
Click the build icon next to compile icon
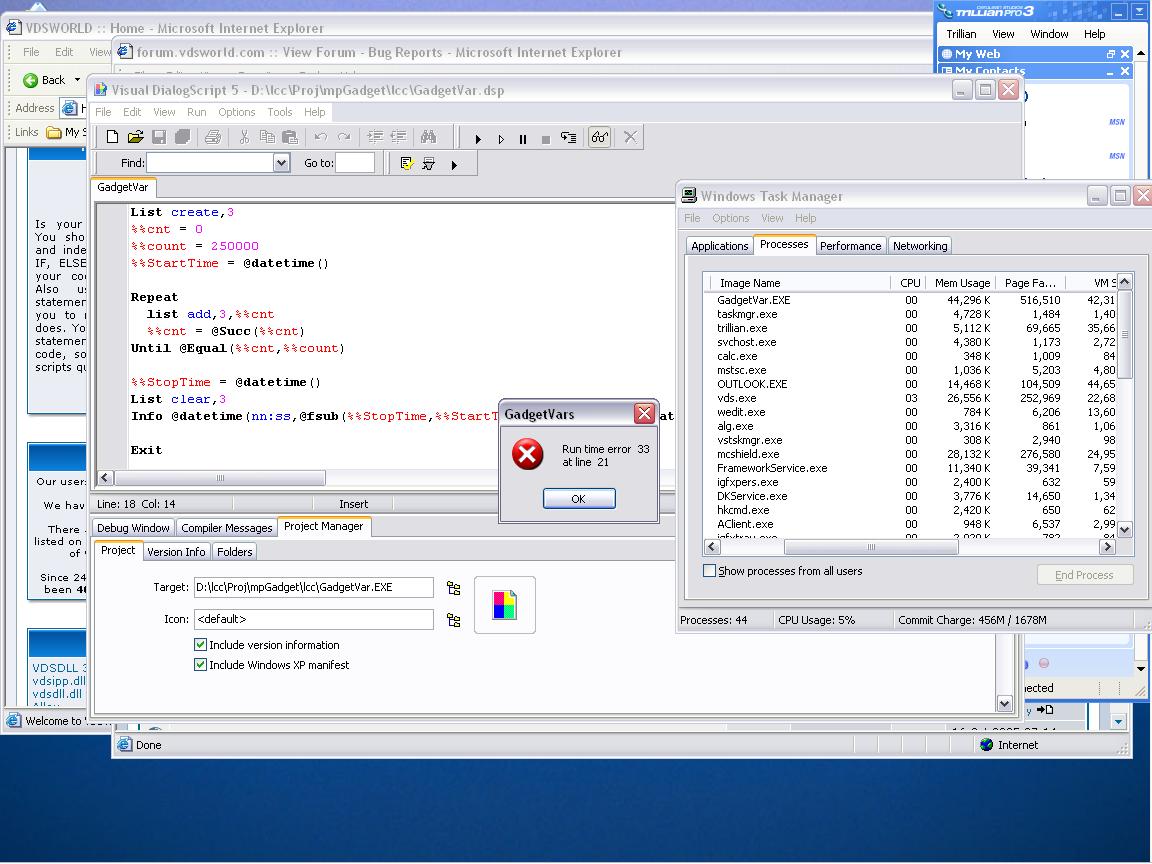(x=429, y=163)
